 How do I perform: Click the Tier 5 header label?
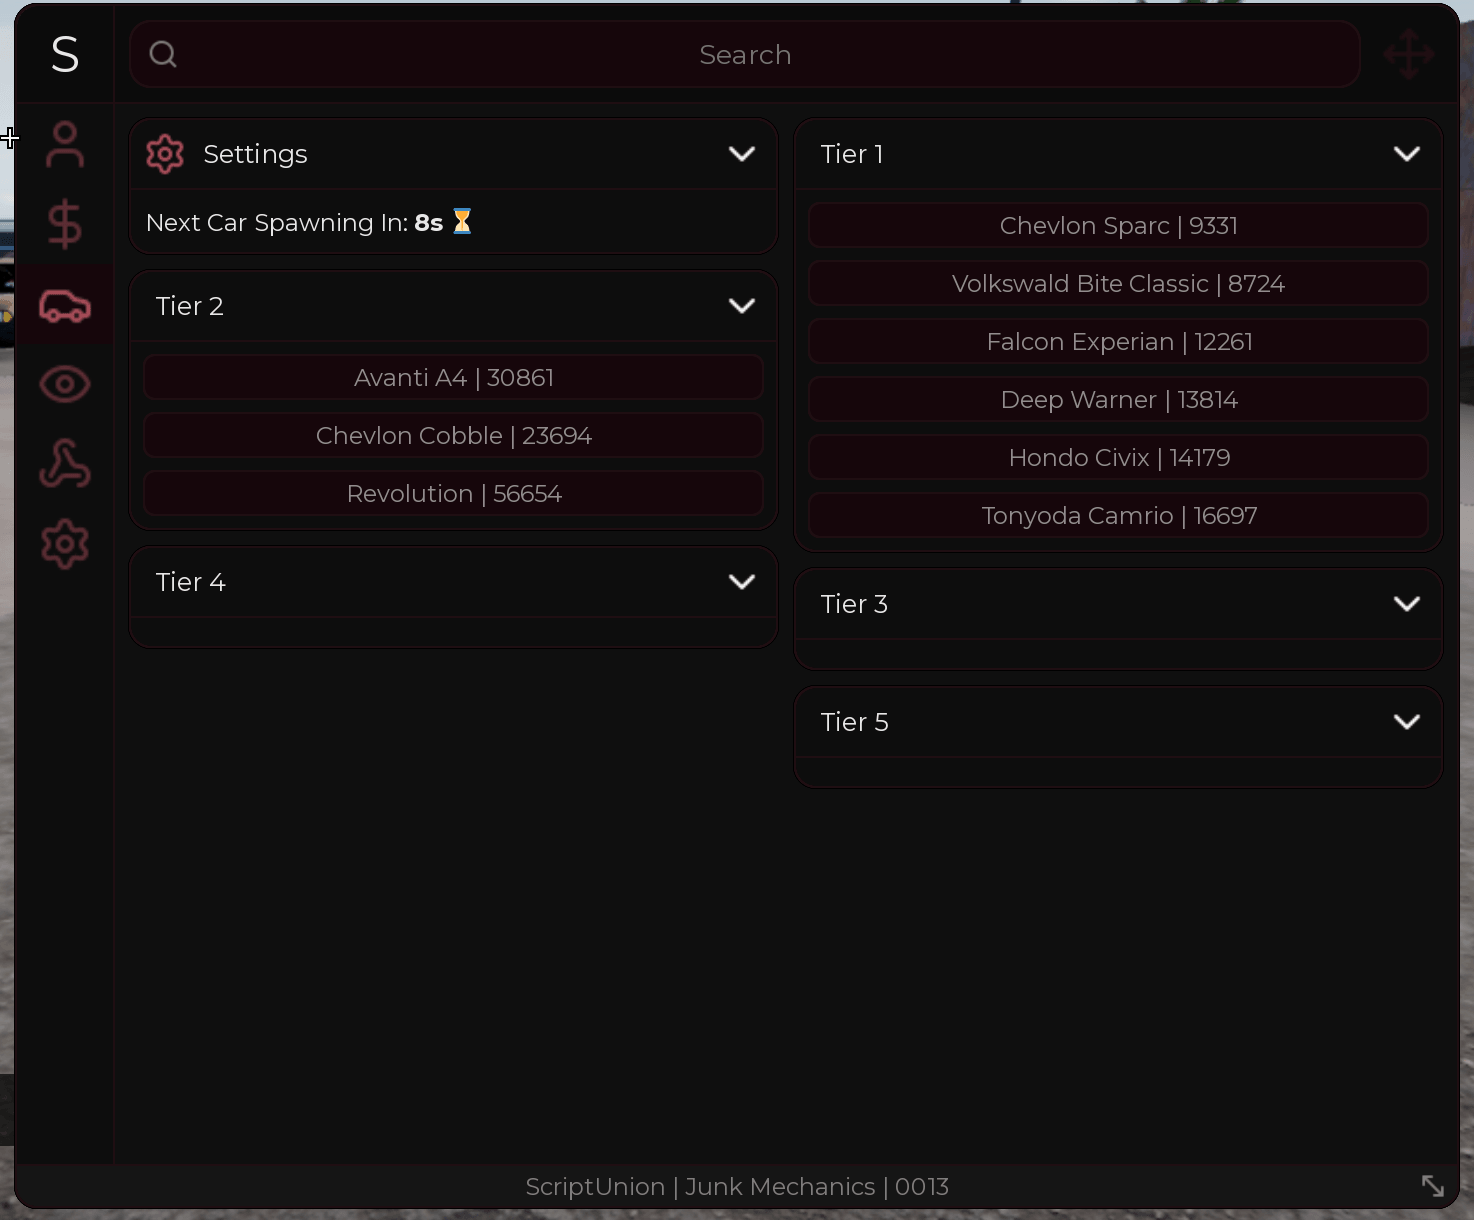click(855, 722)
